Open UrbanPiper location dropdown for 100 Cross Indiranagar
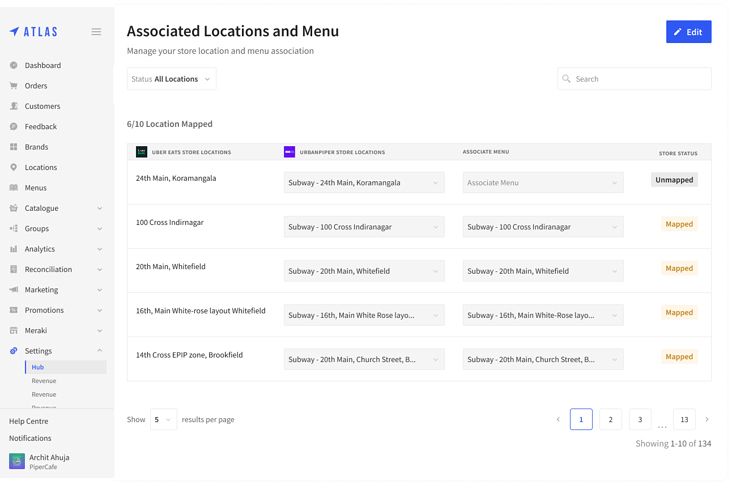Viewport: 732px width, 485px height. (x=364, y=227)
